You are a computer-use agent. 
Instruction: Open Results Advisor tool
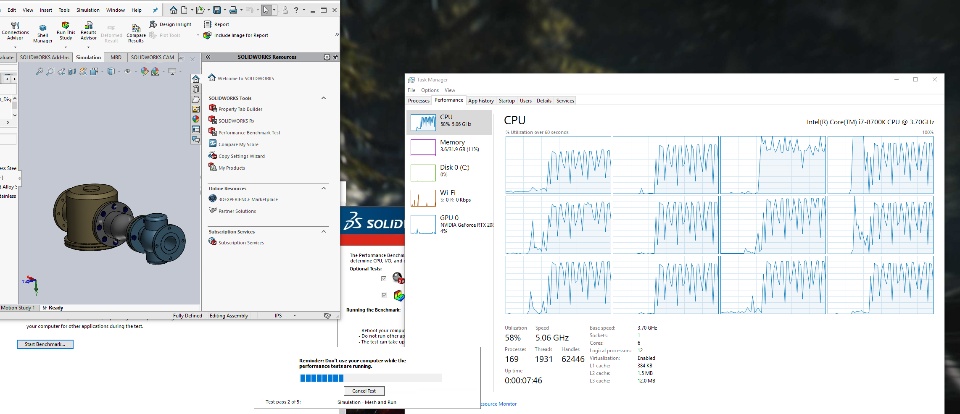coord(89,29)
